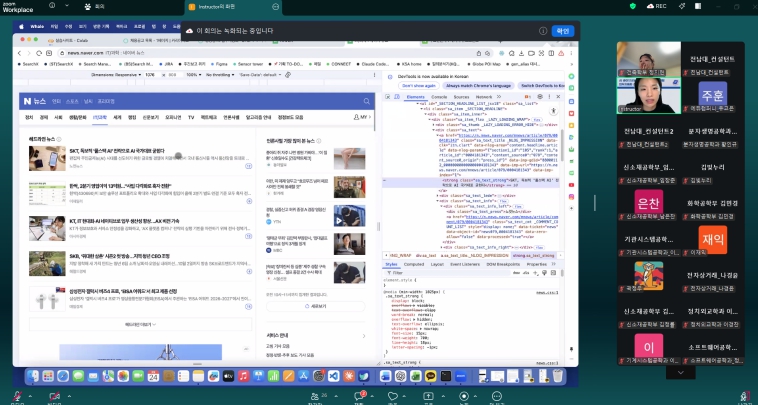758x405 pixels.
Task: Click blue 확인 confirm button
Action: [563, 31]
